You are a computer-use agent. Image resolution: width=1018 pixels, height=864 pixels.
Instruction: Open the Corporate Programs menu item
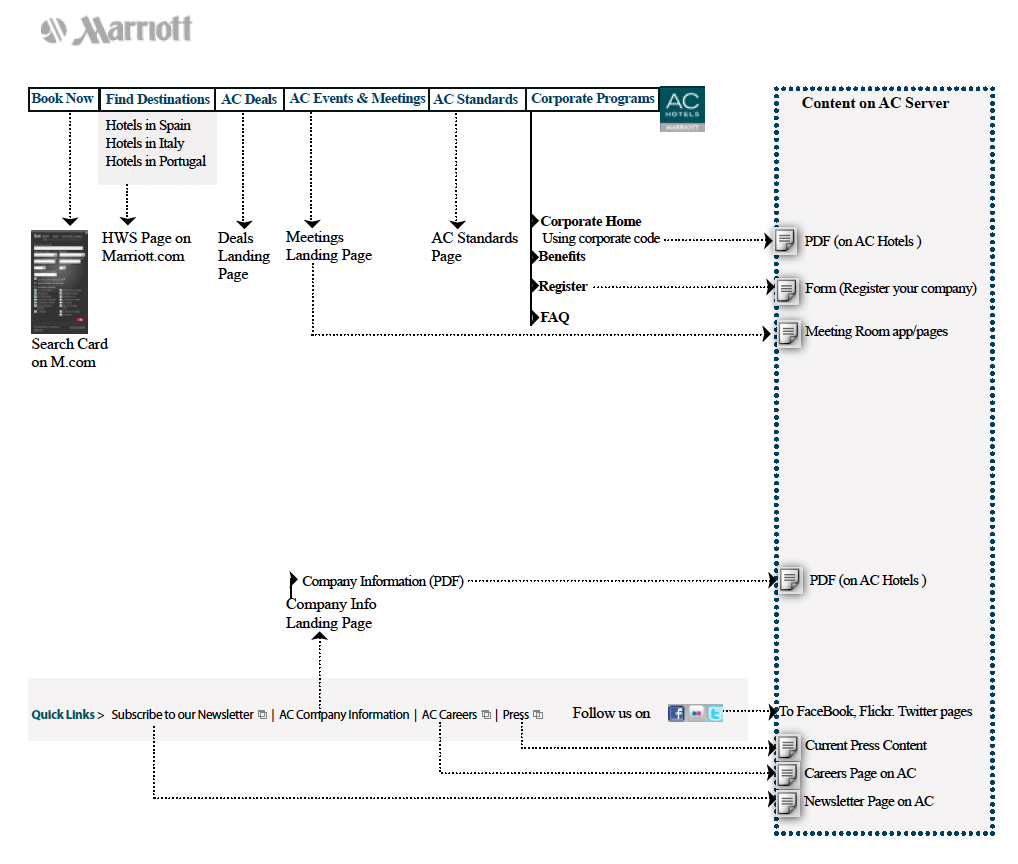tap(593, 99)
